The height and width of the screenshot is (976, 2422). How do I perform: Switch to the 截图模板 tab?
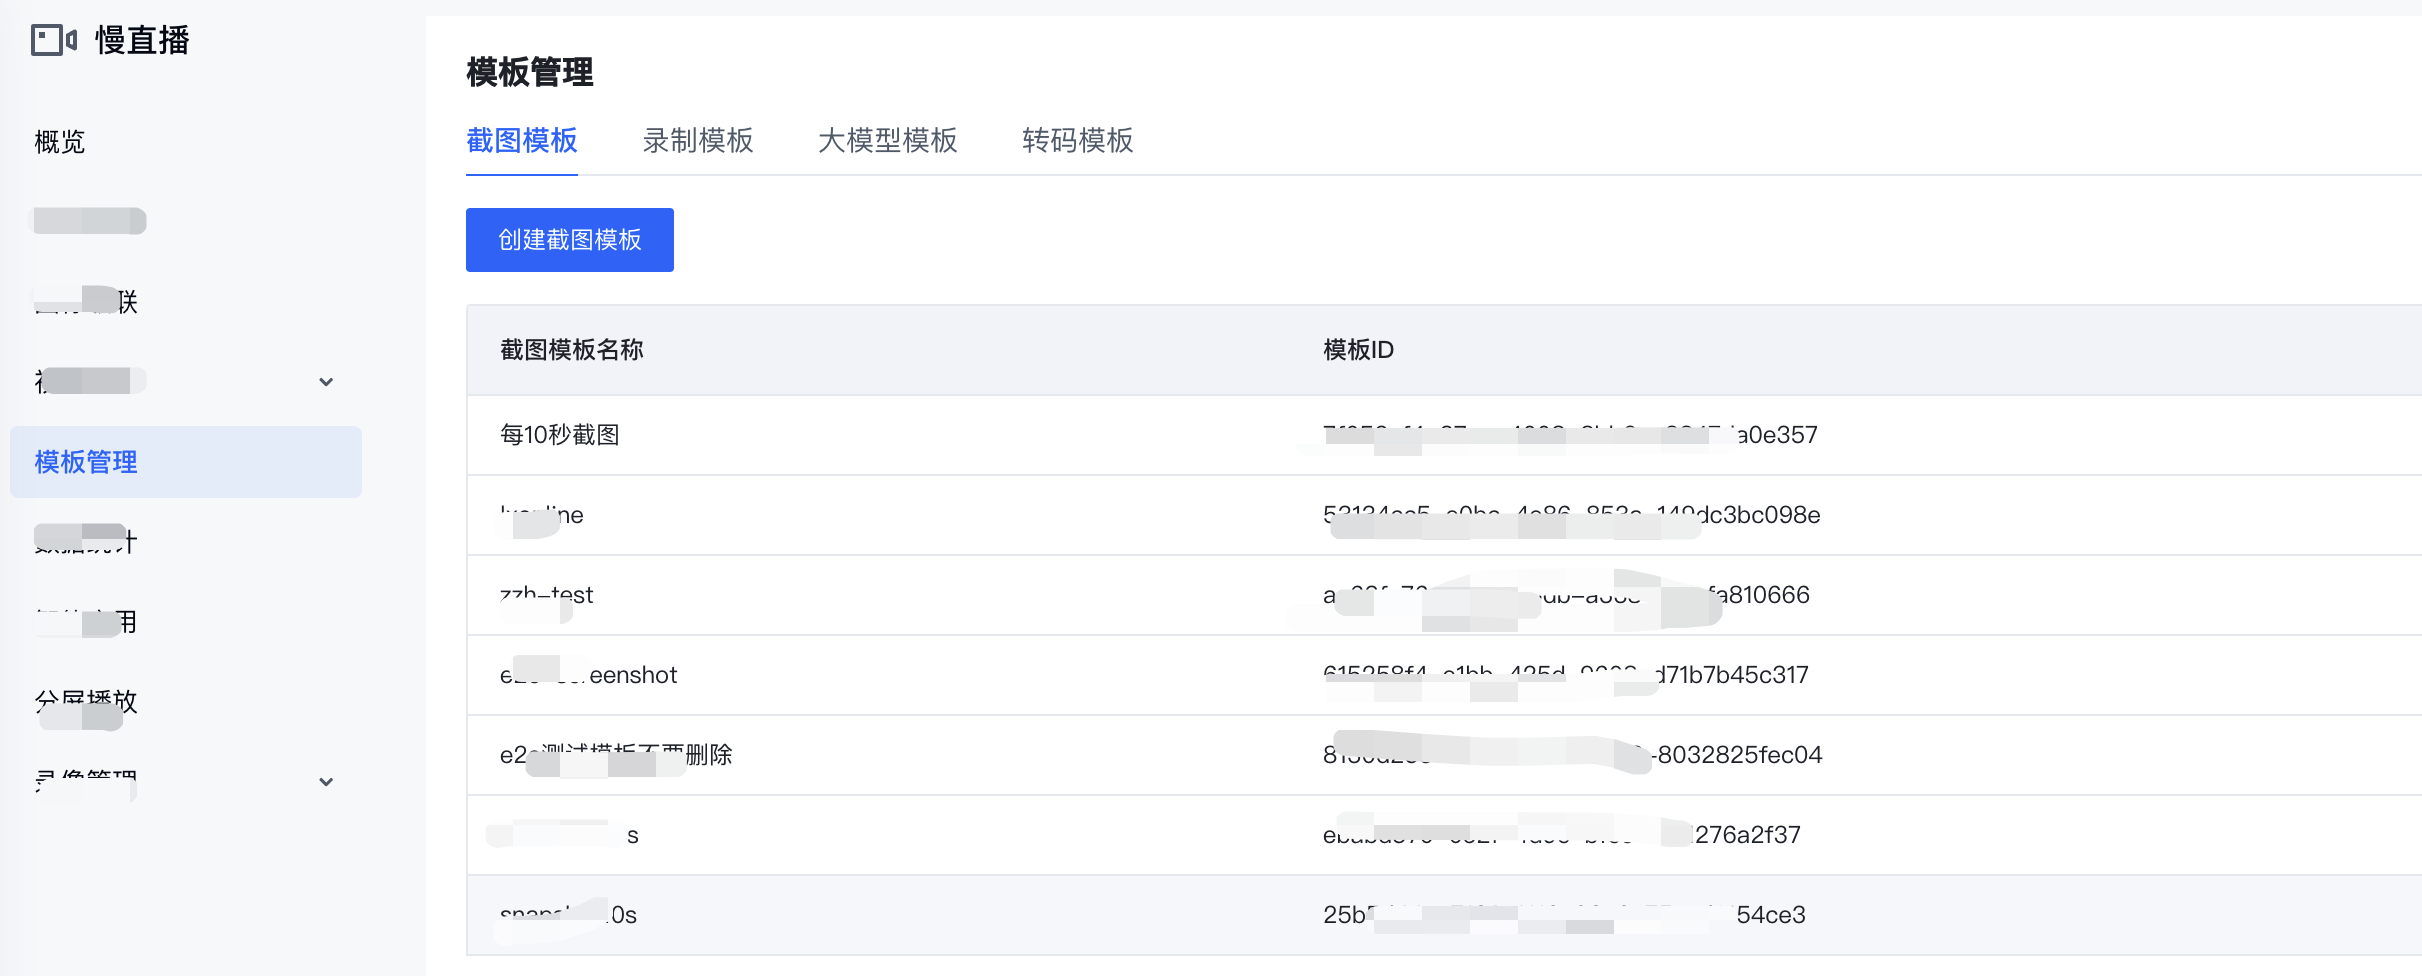click(521, 141)
